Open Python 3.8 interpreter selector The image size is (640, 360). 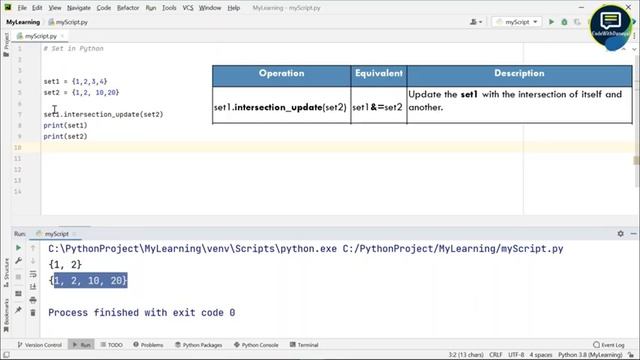590,355
